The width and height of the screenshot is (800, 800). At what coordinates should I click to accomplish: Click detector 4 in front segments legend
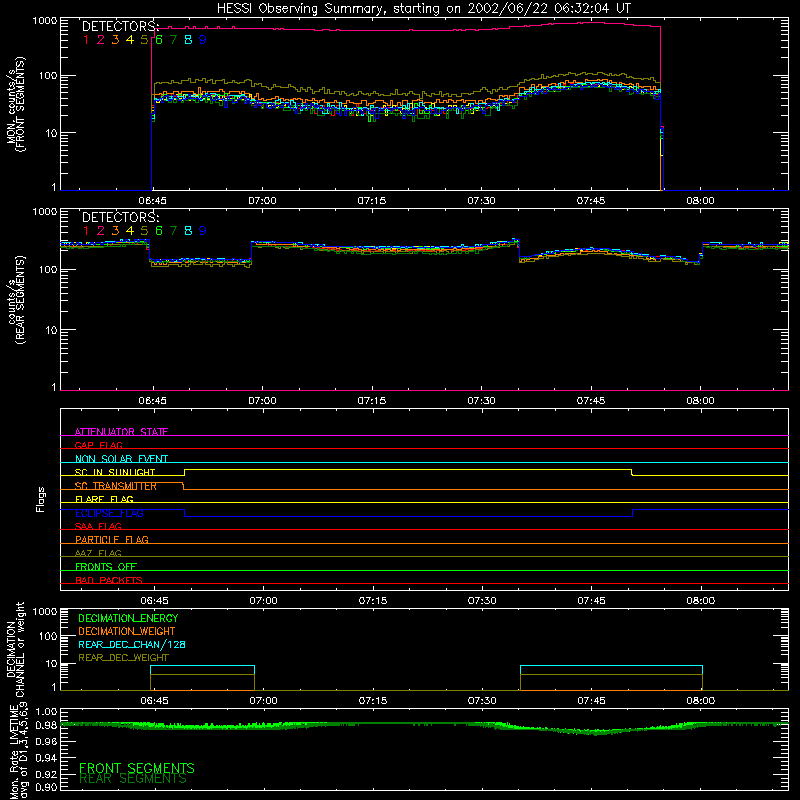coord(130,40)
